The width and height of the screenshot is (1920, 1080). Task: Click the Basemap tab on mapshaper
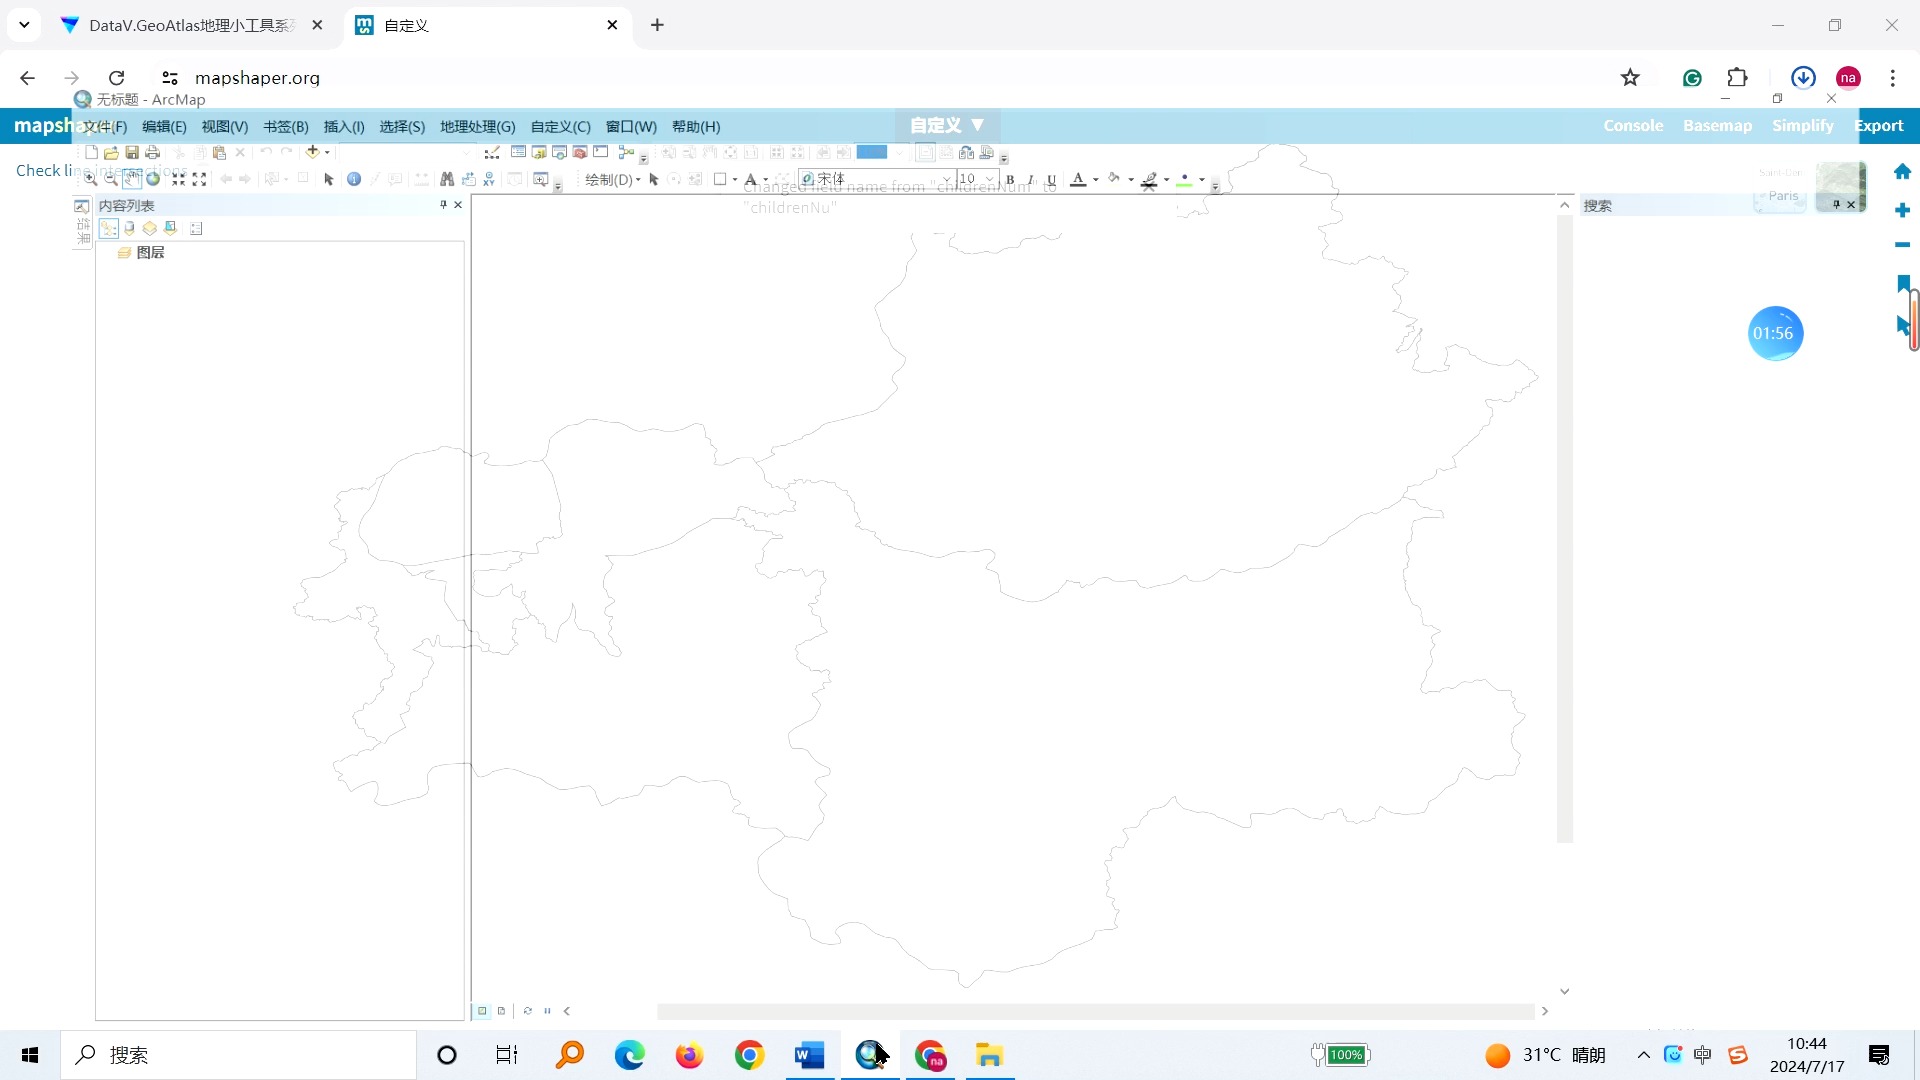point(1718,124)
